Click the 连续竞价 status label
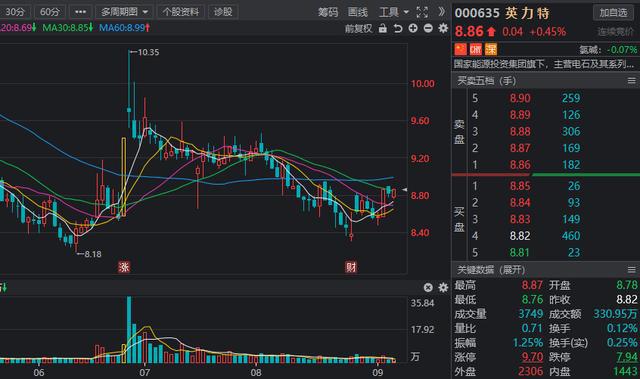This screenshot has height=379, width=640. click(x=616, y=31)
